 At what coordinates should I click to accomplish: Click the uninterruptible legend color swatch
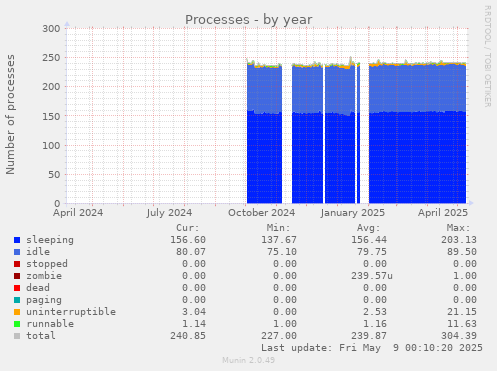pyautogui.click(x=17, y=312)
